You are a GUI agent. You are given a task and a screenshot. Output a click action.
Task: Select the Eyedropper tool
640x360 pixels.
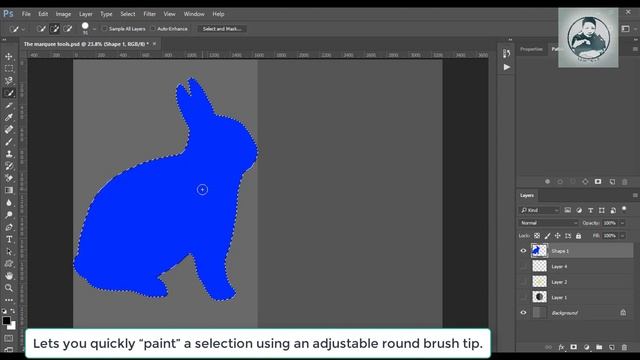[x=9, y=118]
